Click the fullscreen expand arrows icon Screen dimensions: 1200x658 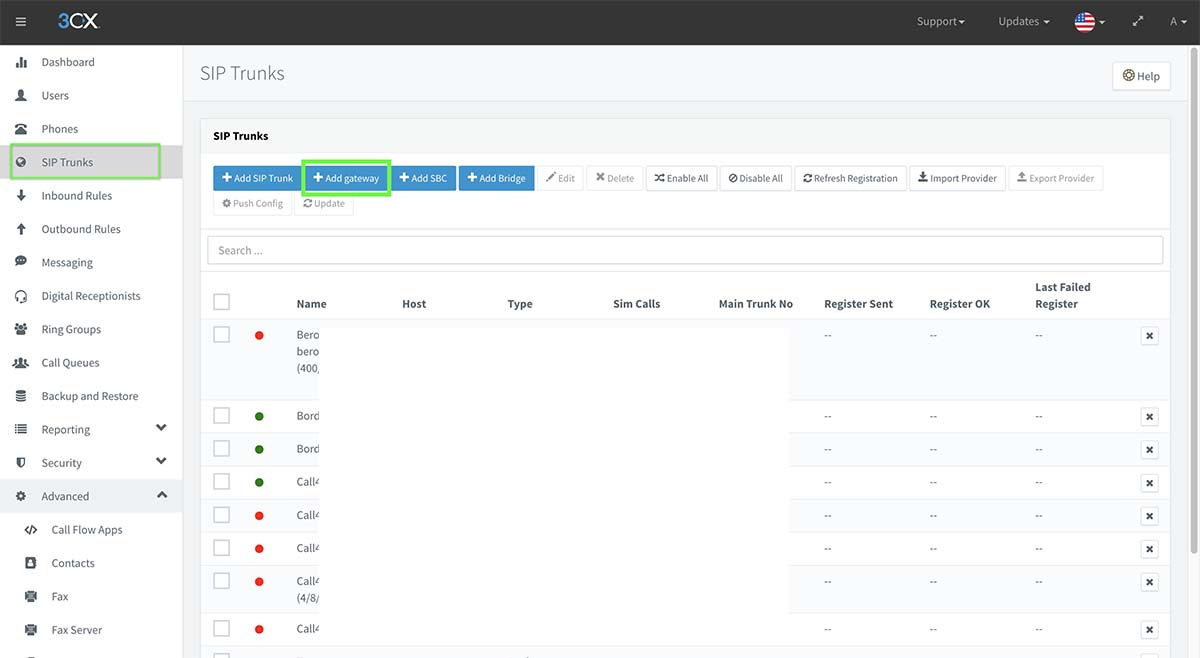coord(1138,22)
